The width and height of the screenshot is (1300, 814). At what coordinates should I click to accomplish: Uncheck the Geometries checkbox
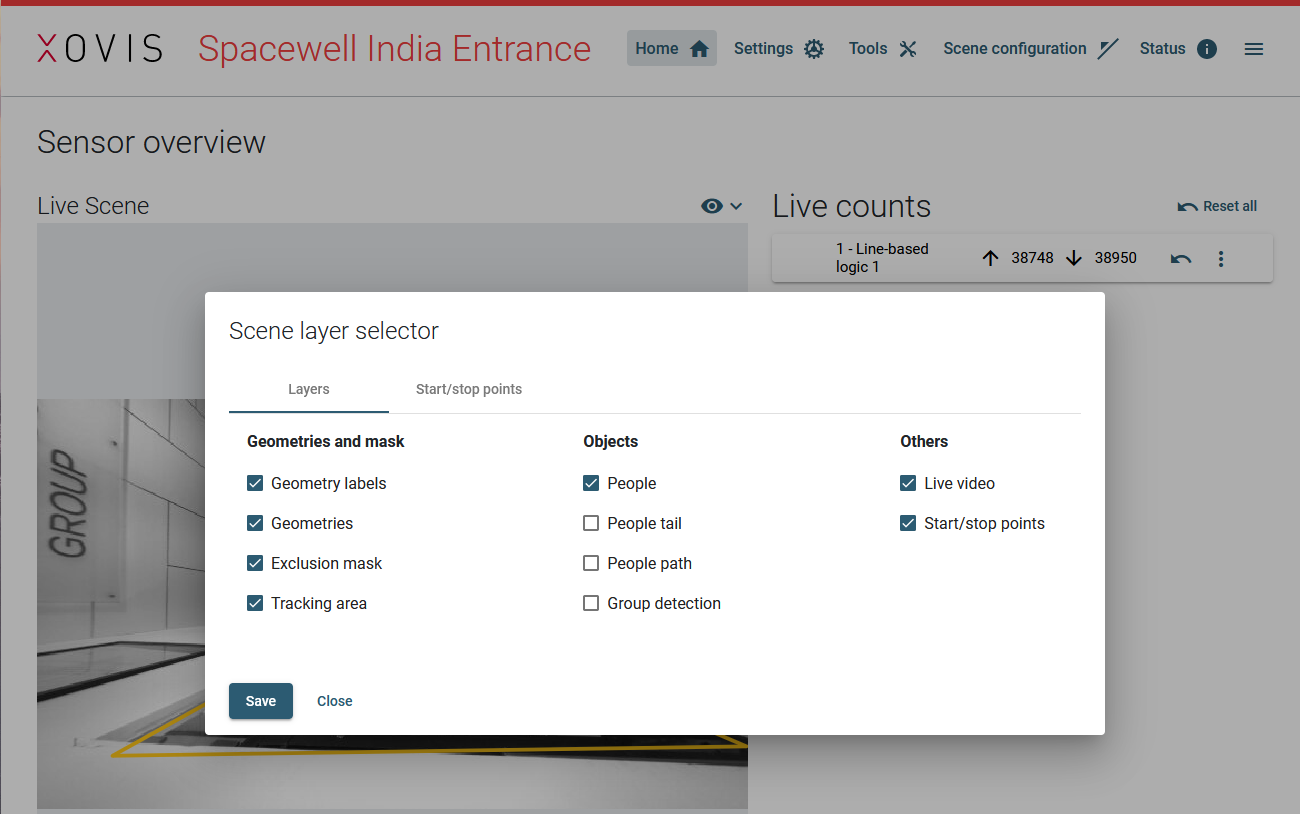(x=255, y=523)
